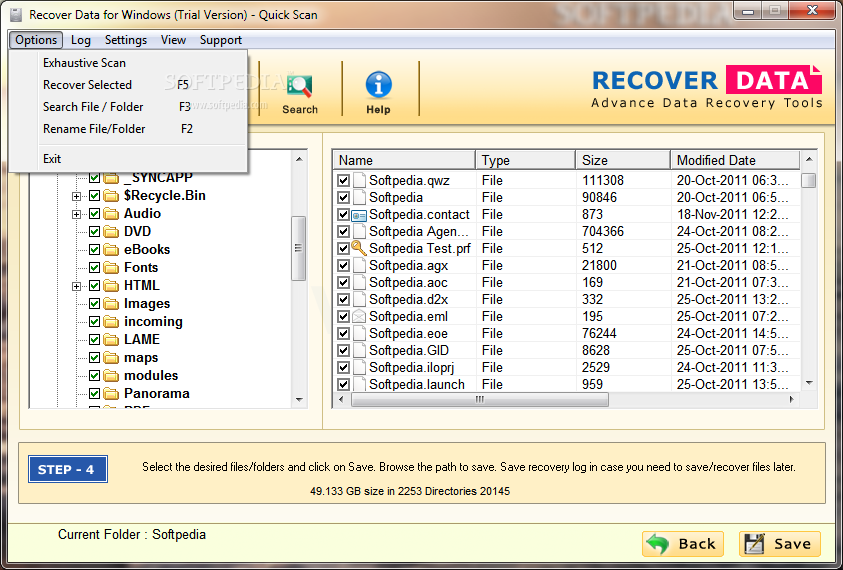Click the Images folder icon
The width and height of the screenshot is (843, 570).
point(111,304)
